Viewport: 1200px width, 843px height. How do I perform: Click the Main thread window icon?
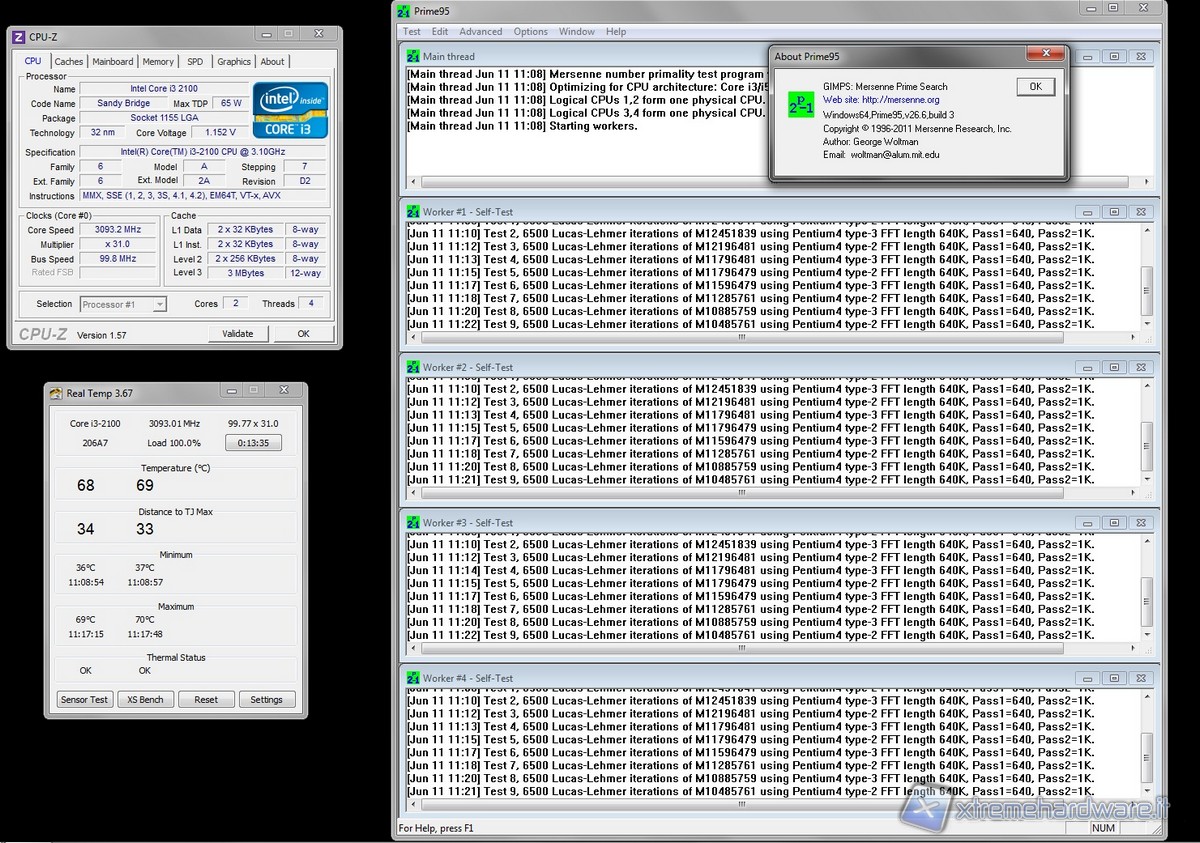pos(412,56)
